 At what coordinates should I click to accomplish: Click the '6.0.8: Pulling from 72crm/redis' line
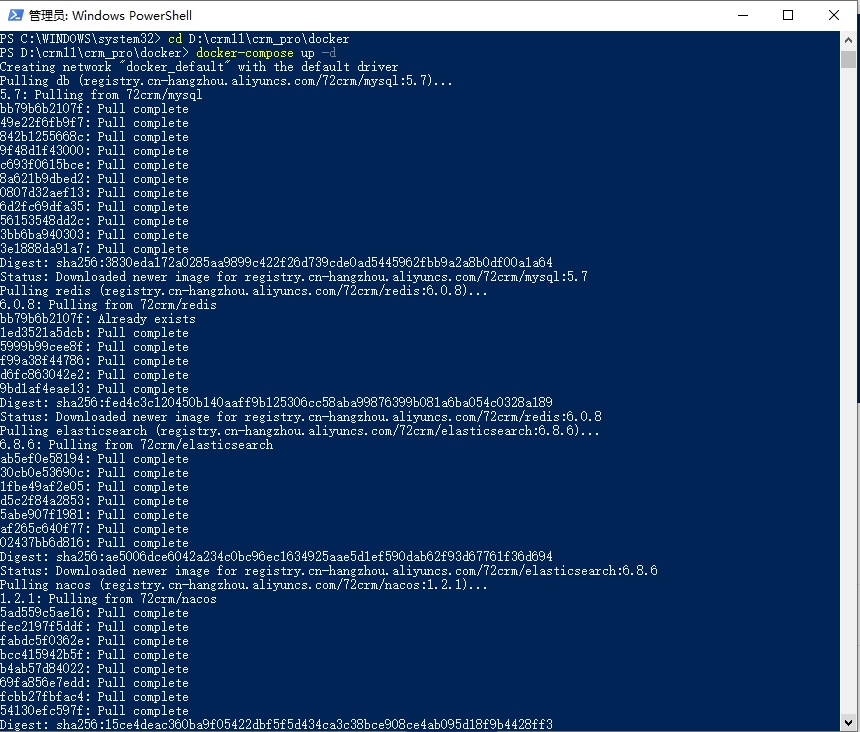tap(108, 305)
